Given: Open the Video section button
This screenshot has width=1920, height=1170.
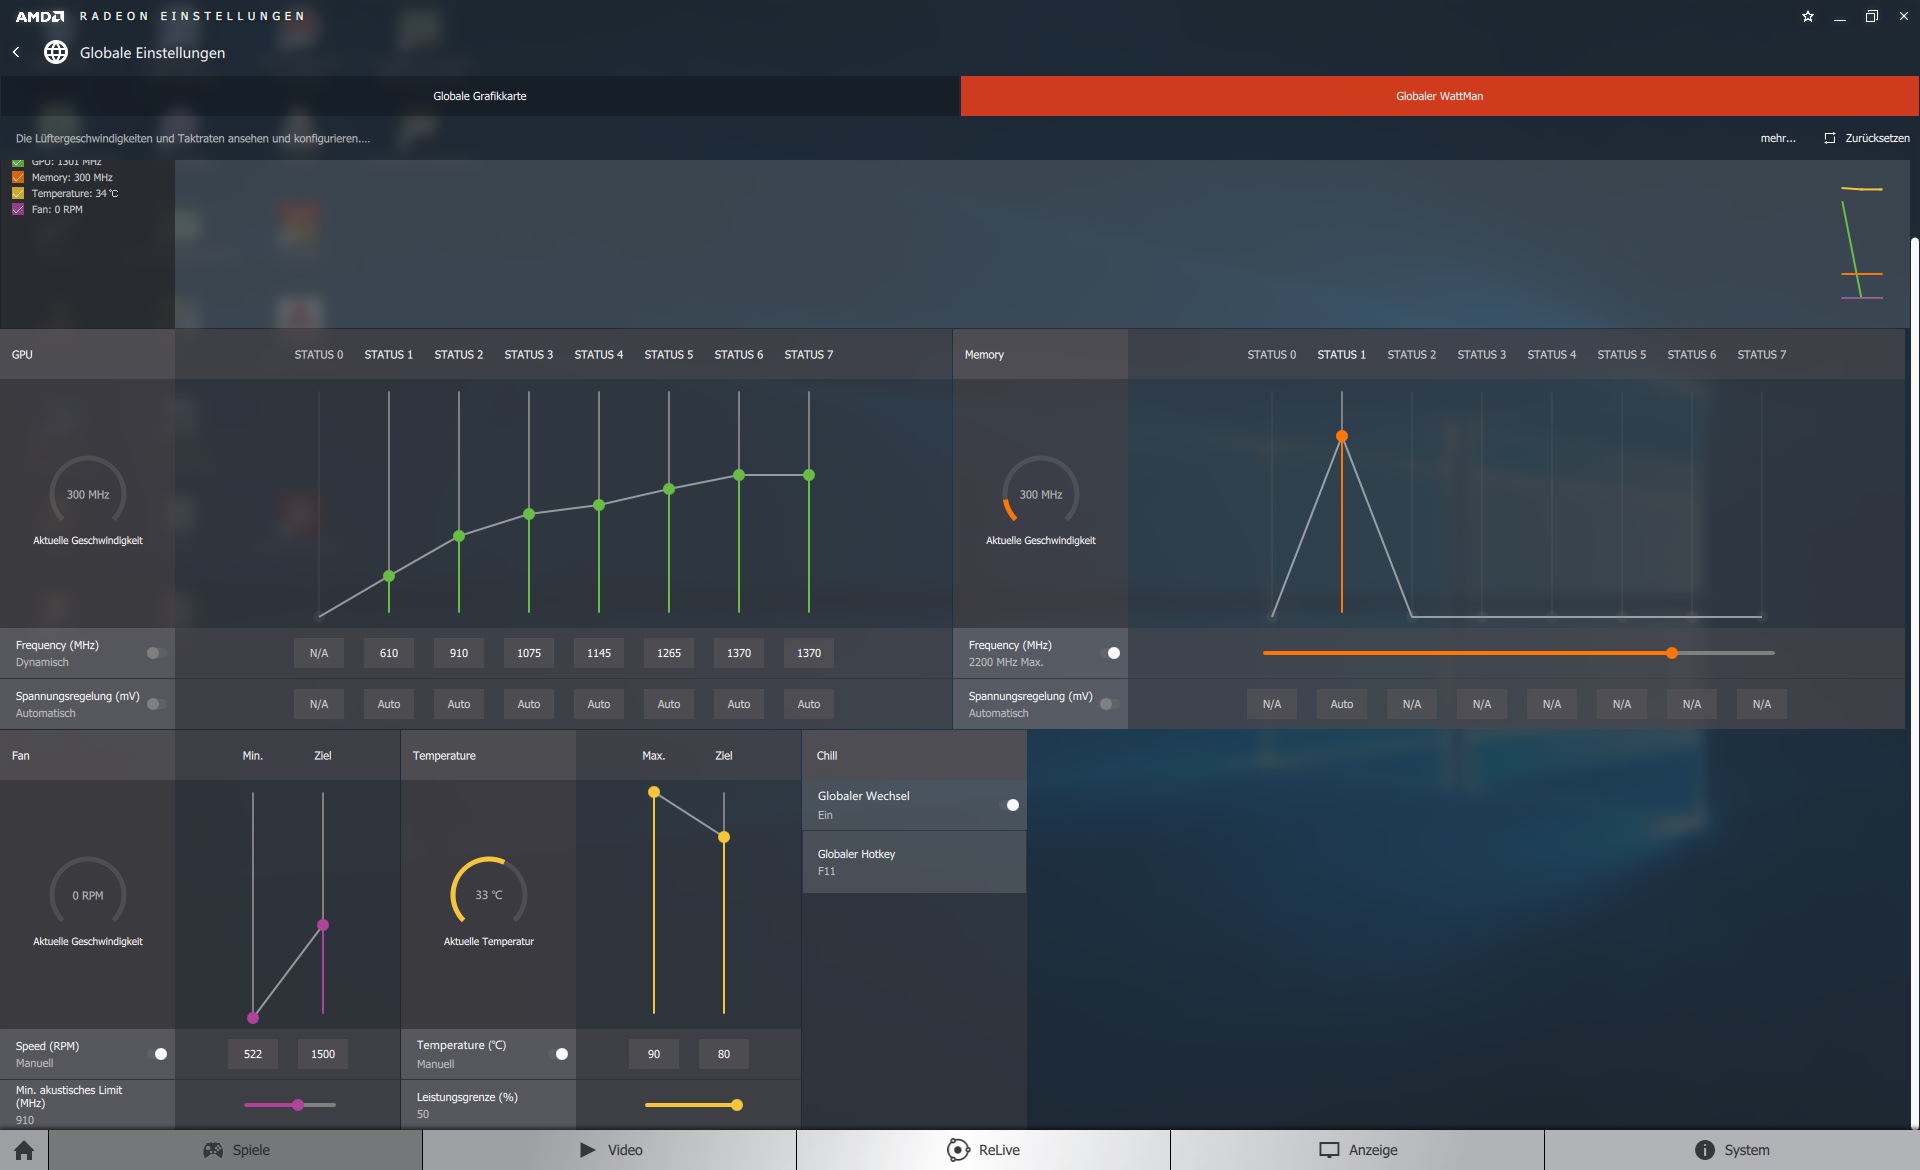Looking at the screenshot, I should 610,1150.
